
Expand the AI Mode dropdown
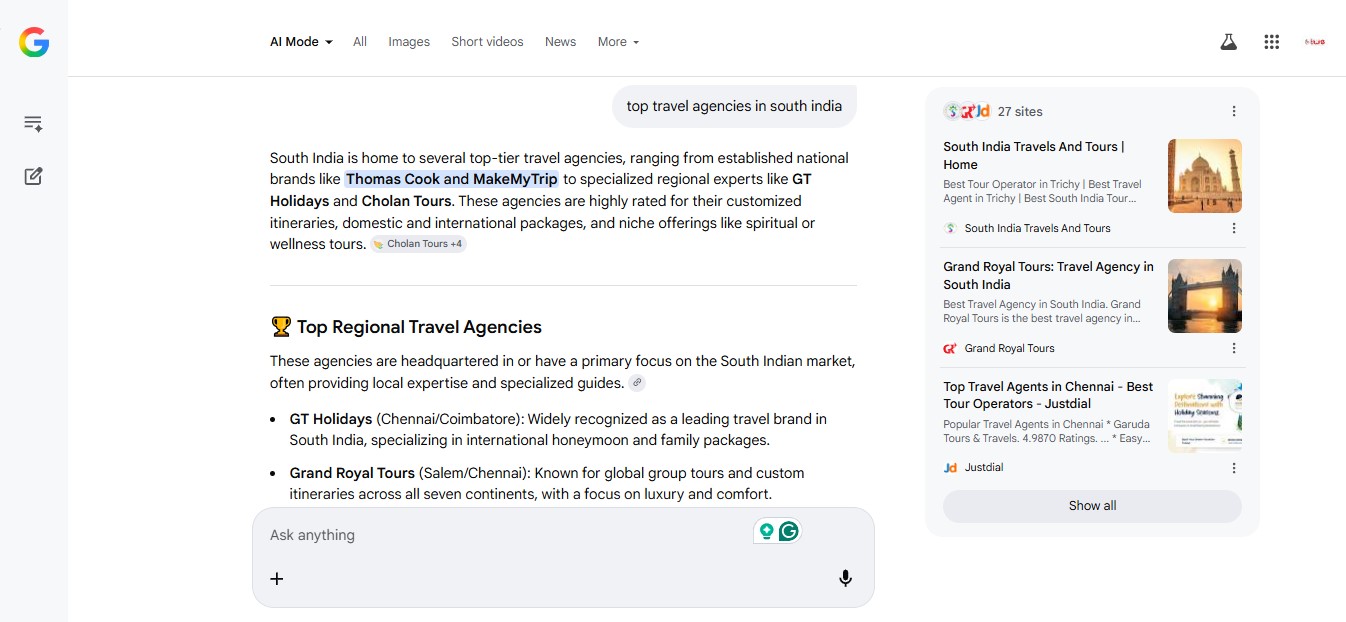pos(301,42)
